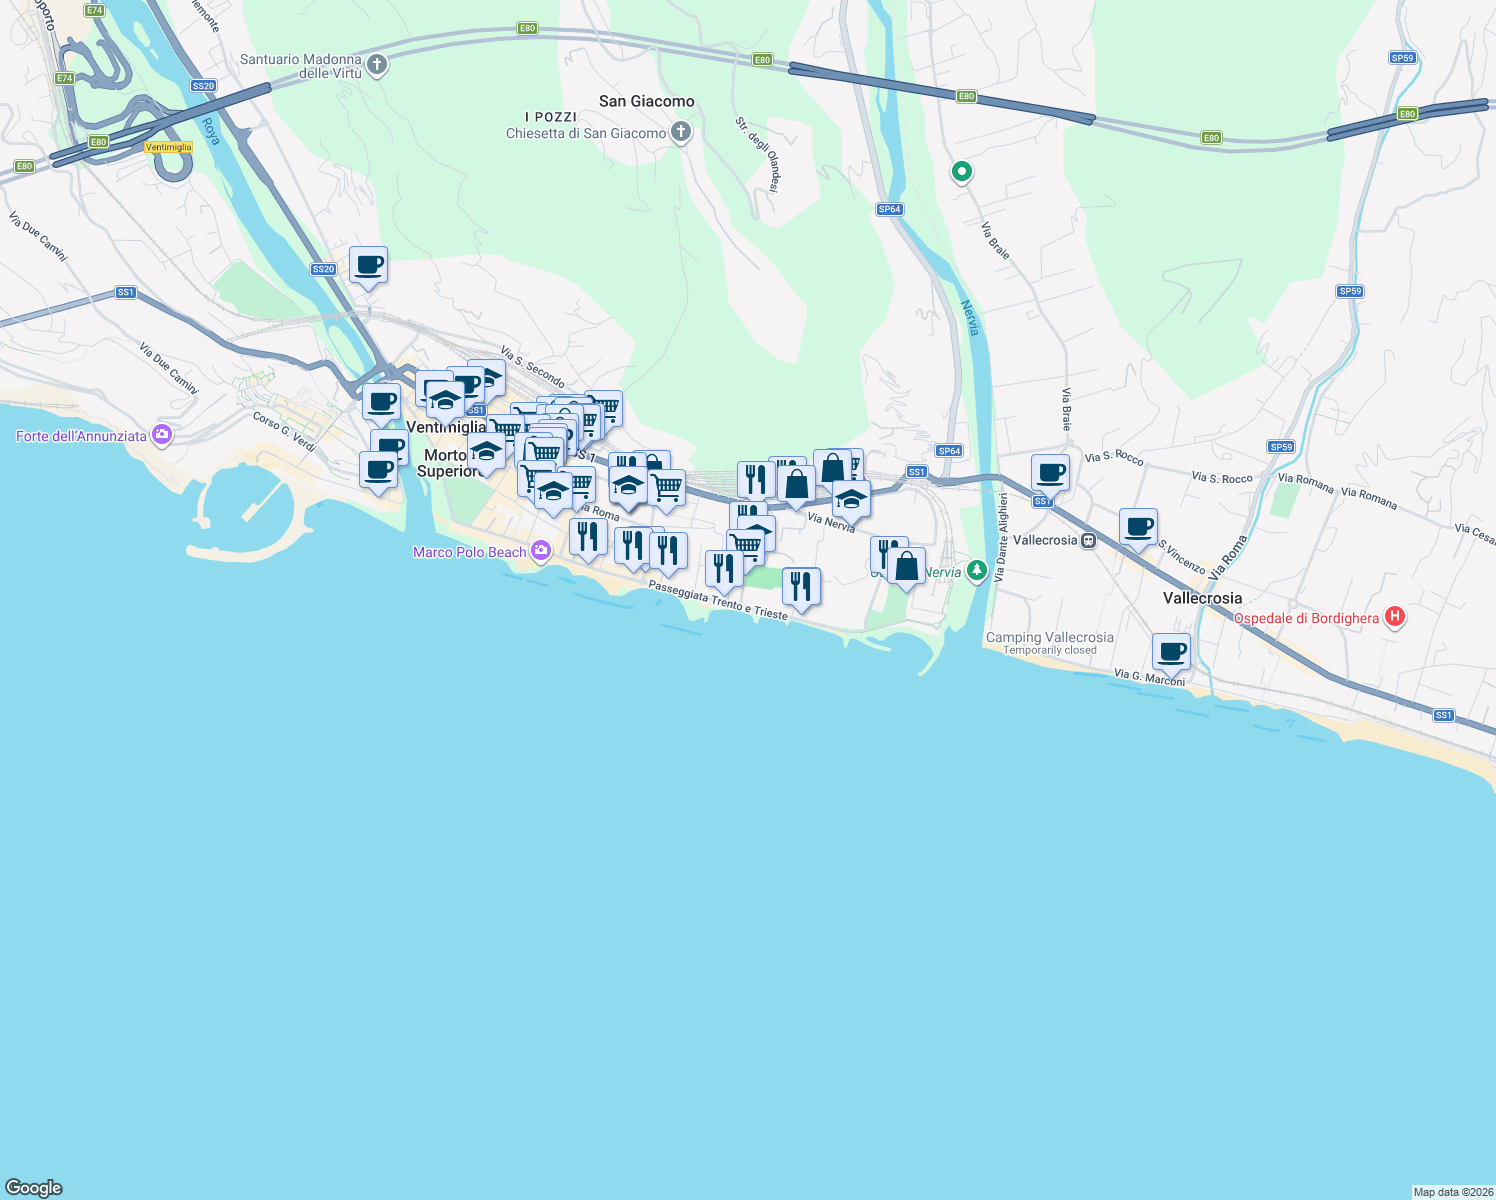Click the SP64 road shield near the Nervia river
Screen dimensions: 1496x1200
pos(890,211)
